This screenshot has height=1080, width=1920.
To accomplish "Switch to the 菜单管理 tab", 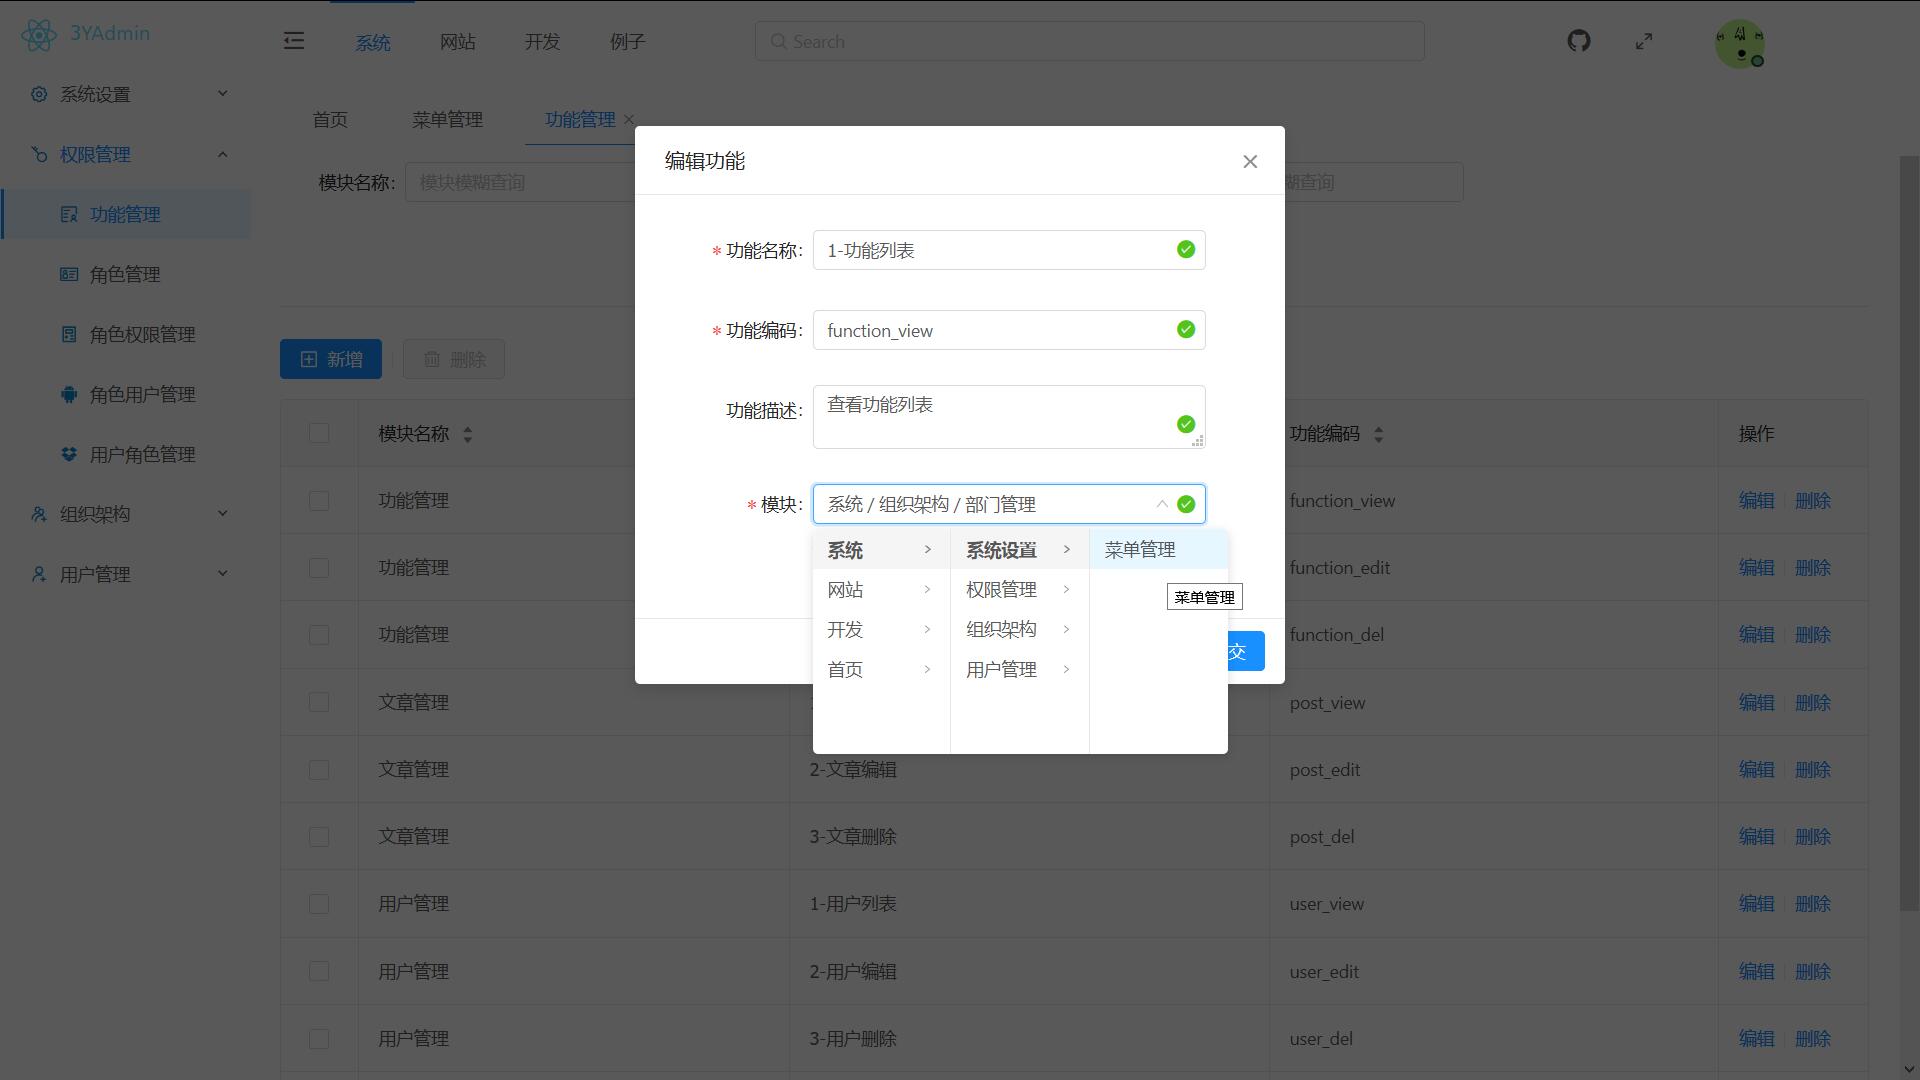I will tap(447, 120).
